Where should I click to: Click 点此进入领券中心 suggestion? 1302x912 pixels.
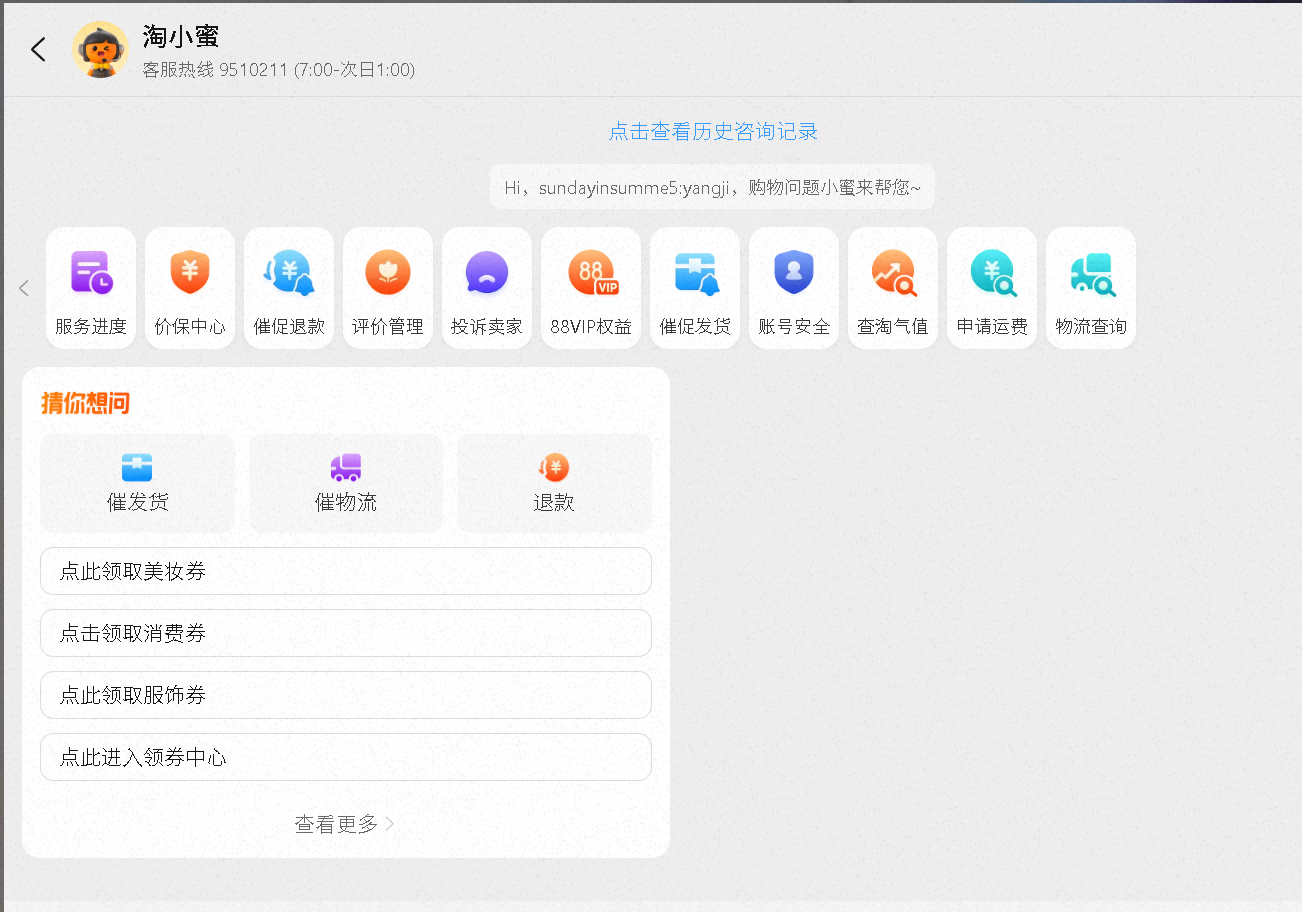coord(346,757)
